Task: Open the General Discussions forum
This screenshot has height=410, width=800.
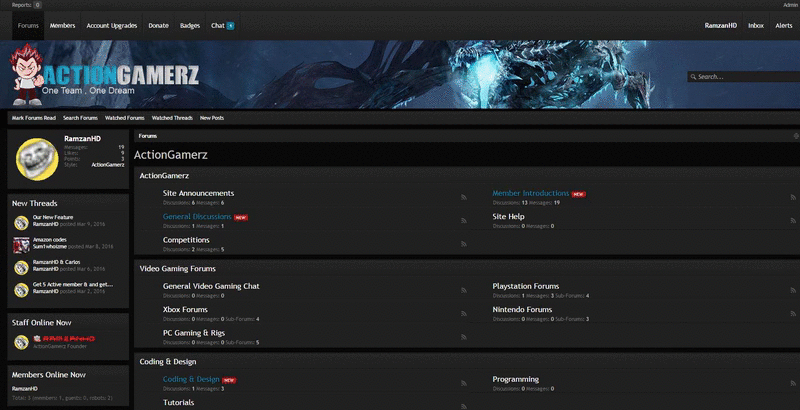Action: coord(197,216)
